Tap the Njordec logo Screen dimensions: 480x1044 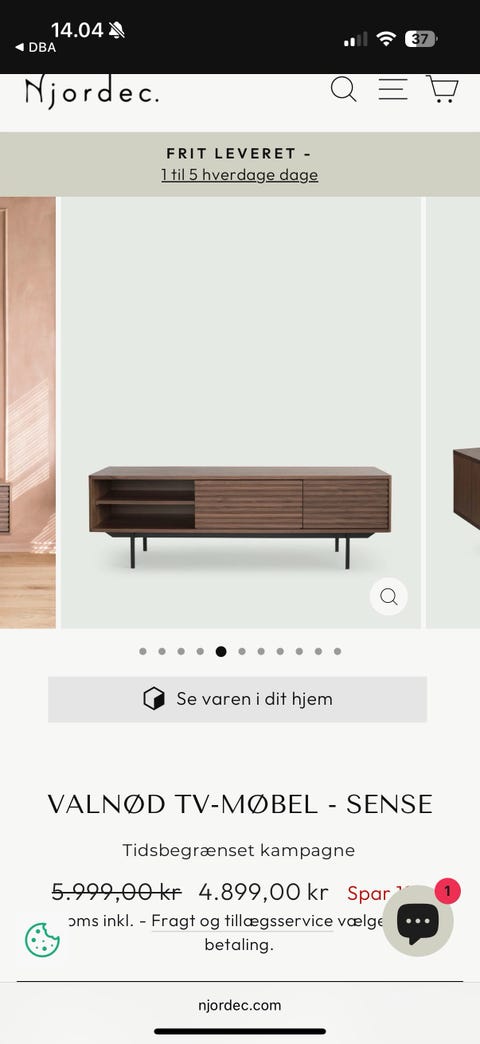pos(92,91)
